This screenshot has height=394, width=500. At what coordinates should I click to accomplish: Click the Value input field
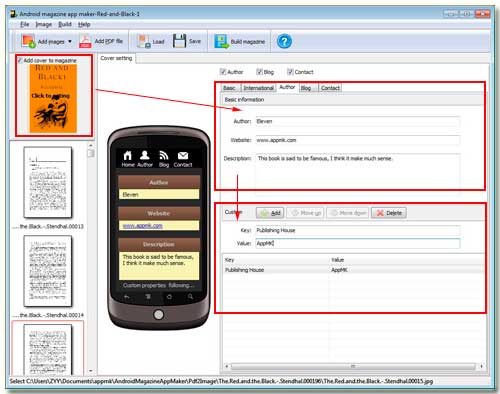click(x=357, y=243)
